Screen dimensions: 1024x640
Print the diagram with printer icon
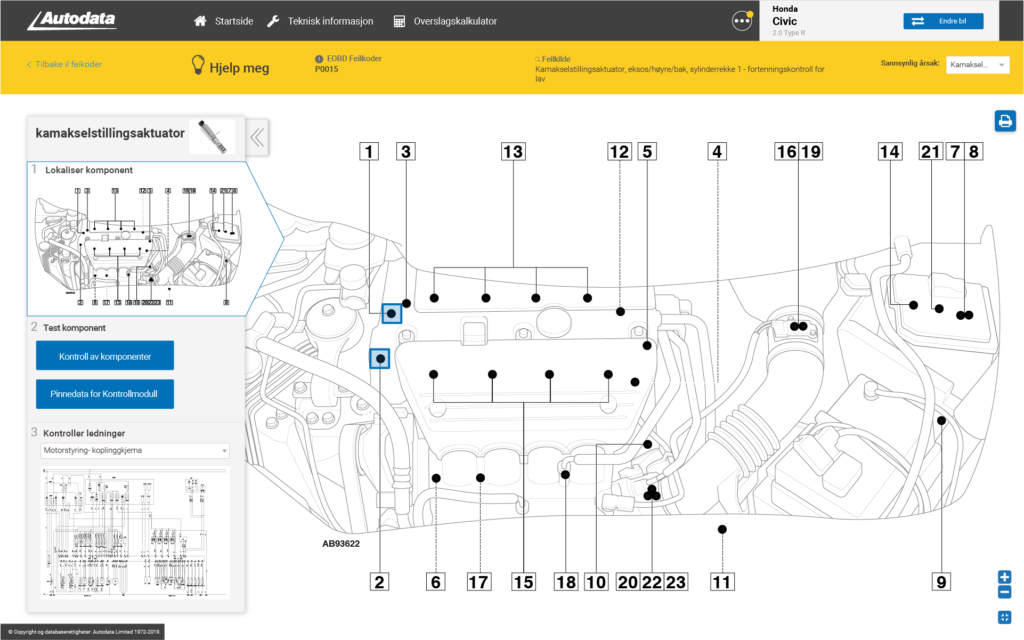(x=1004, y=121)
